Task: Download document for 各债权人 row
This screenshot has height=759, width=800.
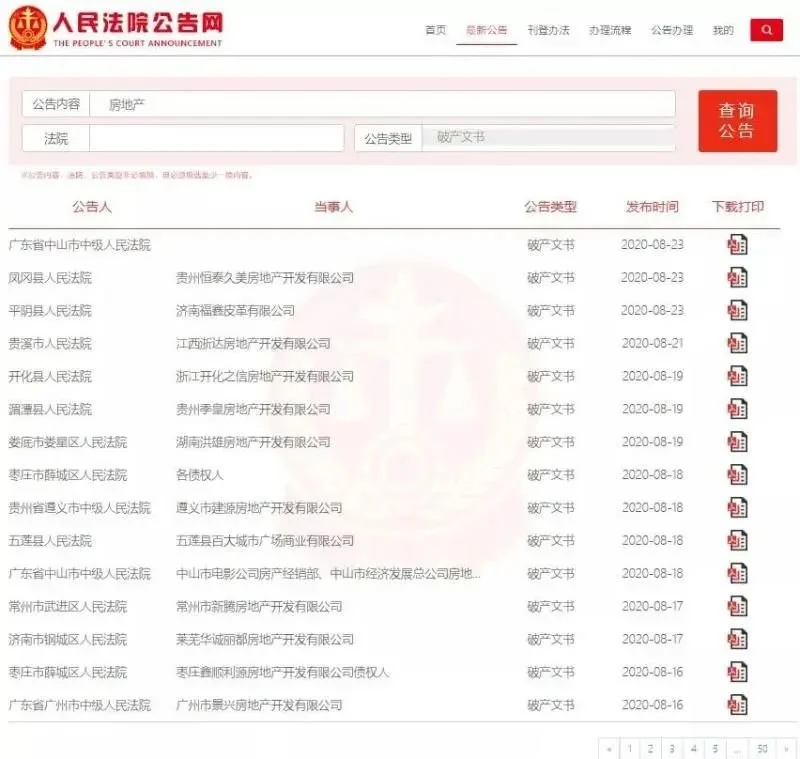Action: point(737,475)
